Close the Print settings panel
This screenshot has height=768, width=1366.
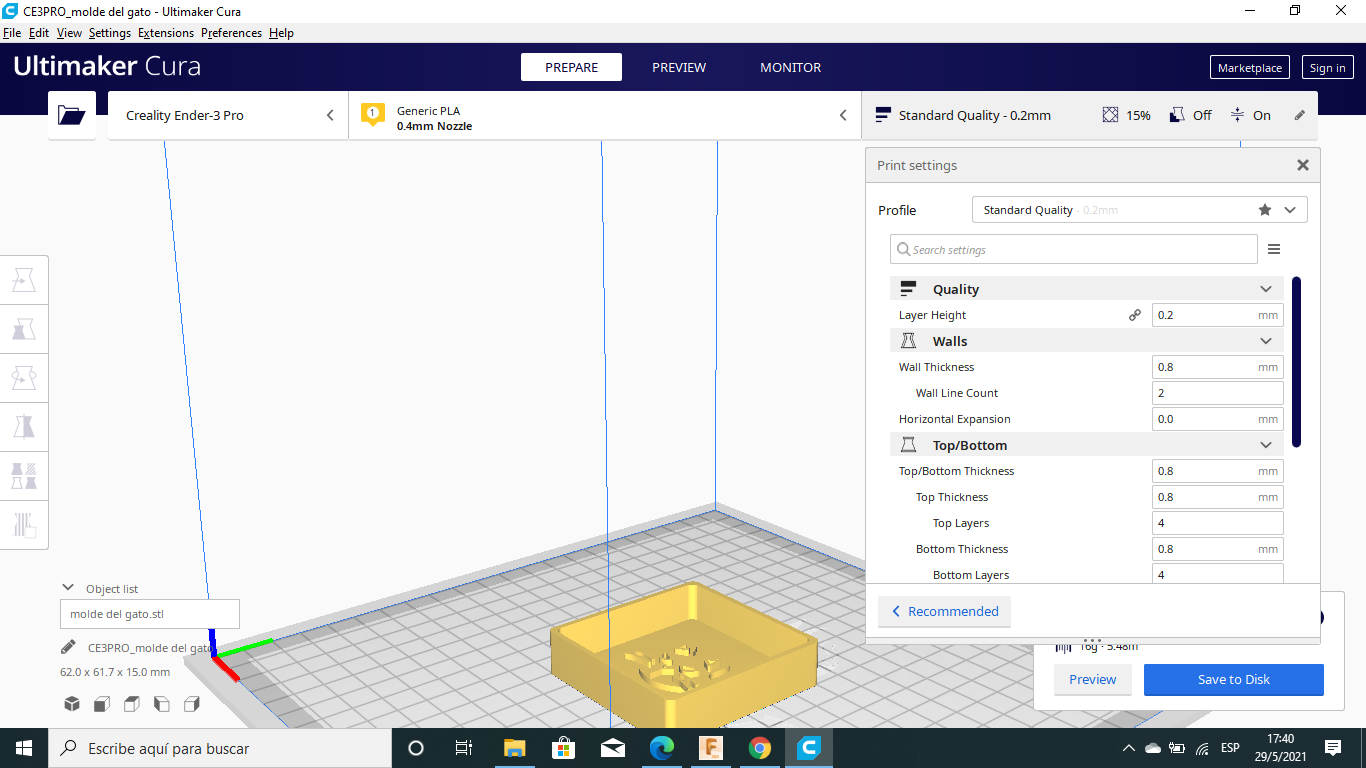[1302, 165]
